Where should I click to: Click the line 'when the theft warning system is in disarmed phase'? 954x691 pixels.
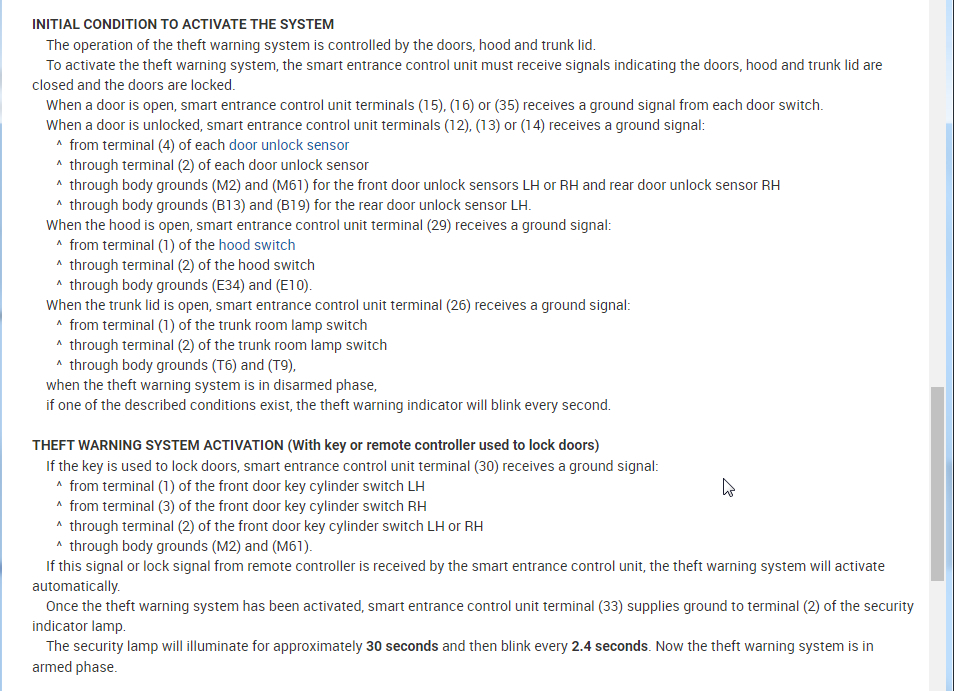[x=211, y=385]
